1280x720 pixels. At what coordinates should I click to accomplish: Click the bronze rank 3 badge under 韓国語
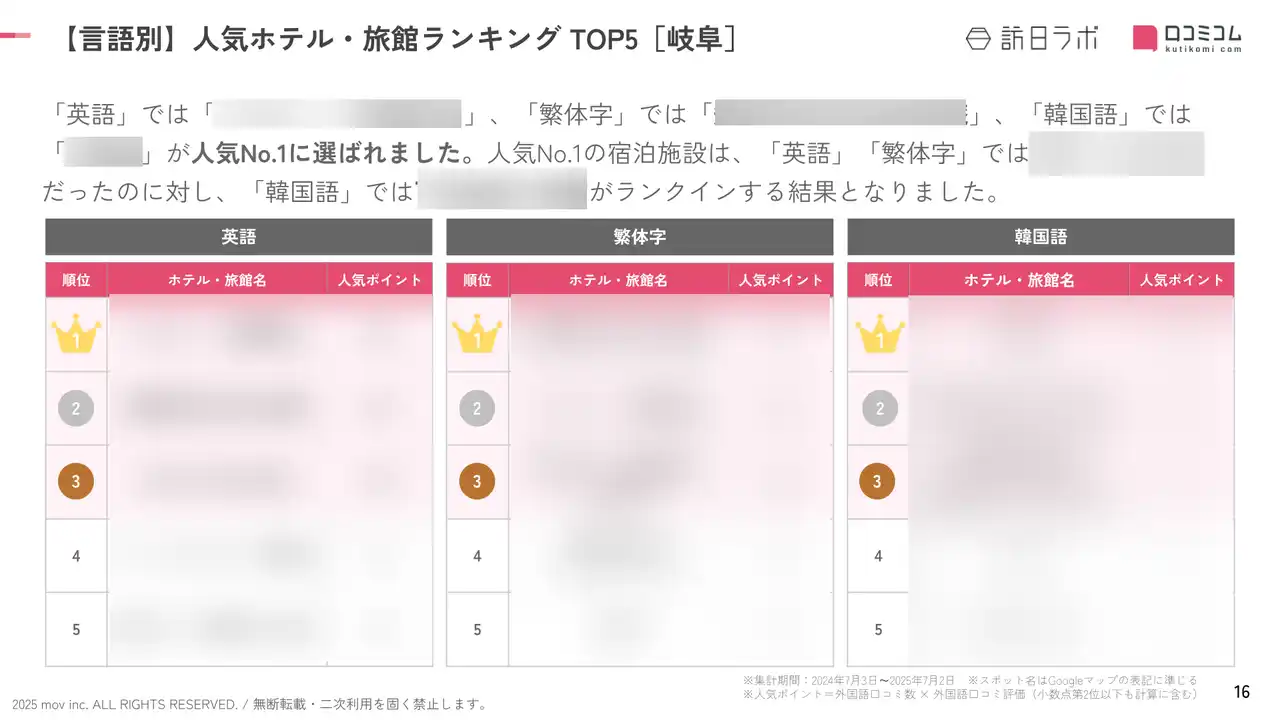click(878, 482)
